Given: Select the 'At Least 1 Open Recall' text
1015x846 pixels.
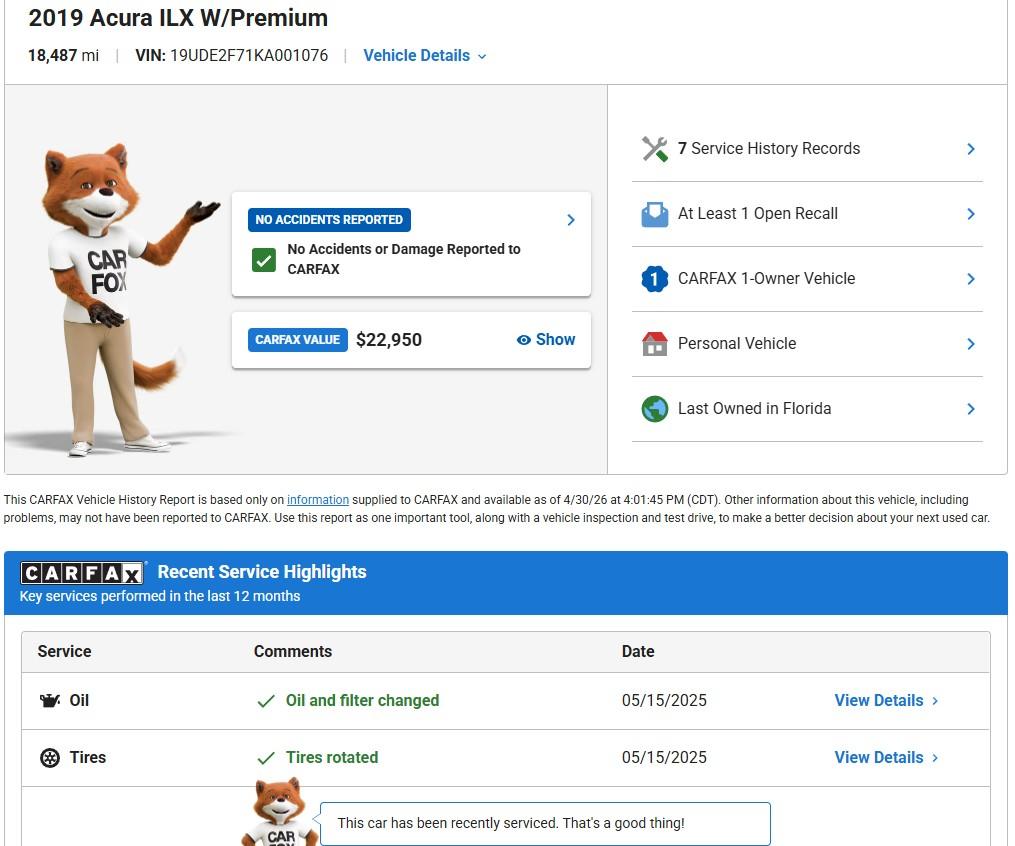Looking at the screenshot, I should pyautogui.click(x=758, y=214).
